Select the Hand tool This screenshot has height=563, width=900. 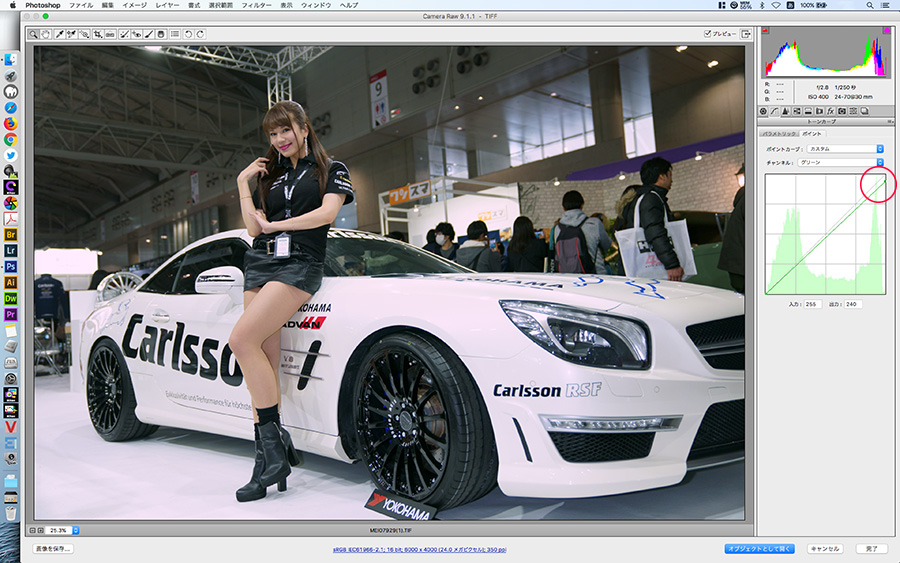(x=45, y=34)
